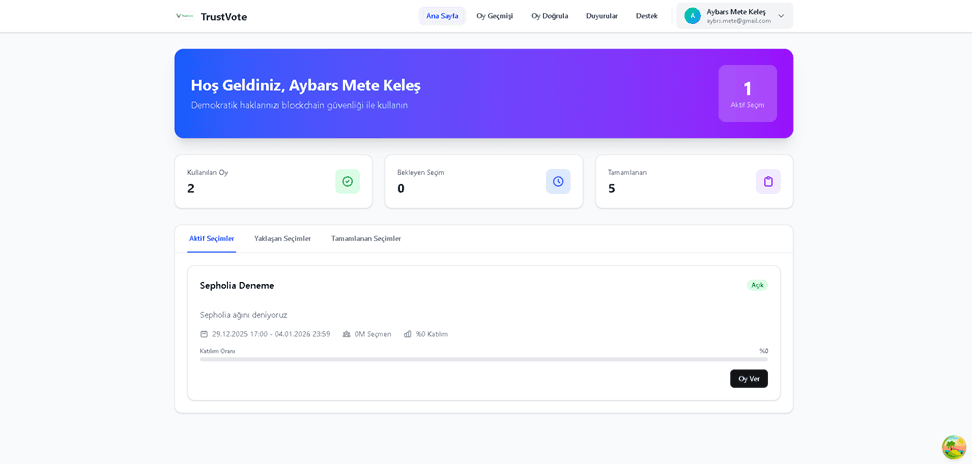Image resolution: width=972 pixels, height=464 pixels.
Task: Click the Hoş Geldiniz welcome heading
Action: pos(306,85)
